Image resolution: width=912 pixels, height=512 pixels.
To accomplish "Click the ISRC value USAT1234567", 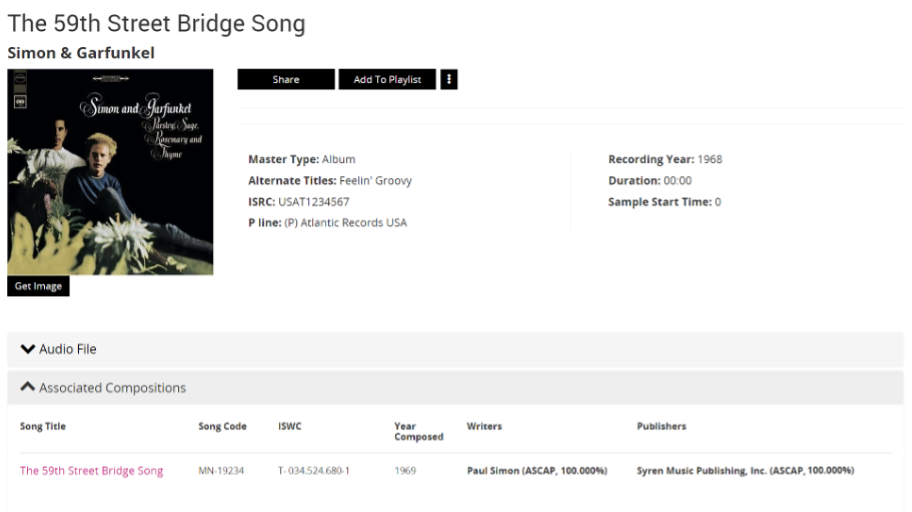I will [313, 202].
